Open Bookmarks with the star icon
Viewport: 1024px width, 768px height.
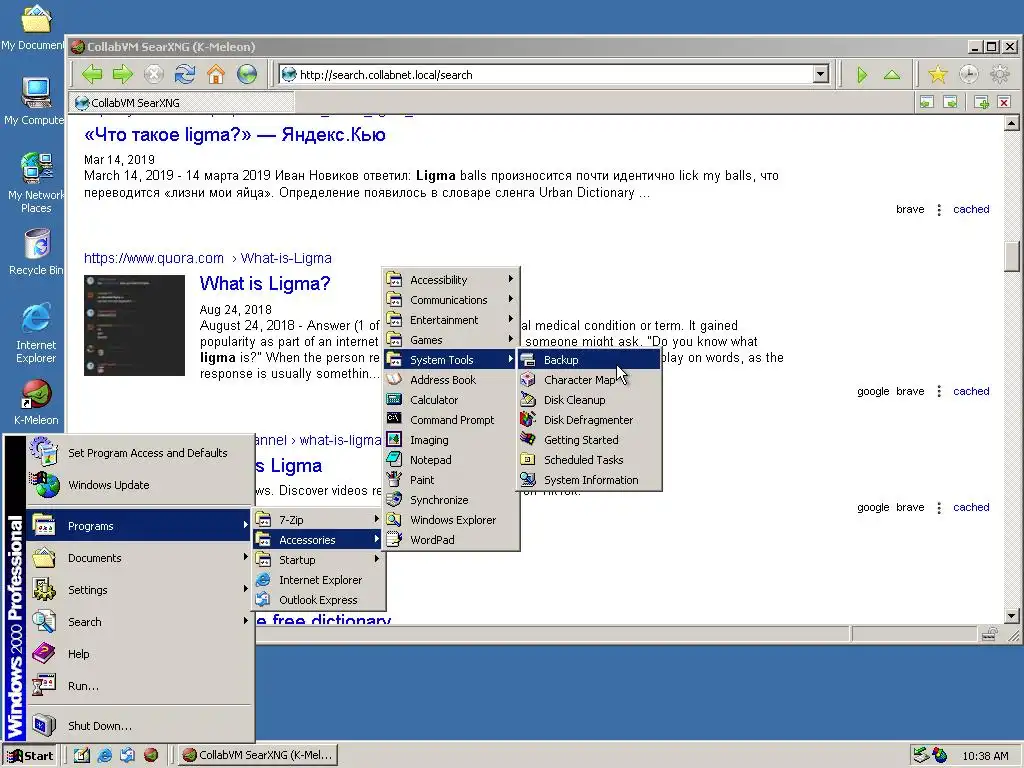[938, 74]
